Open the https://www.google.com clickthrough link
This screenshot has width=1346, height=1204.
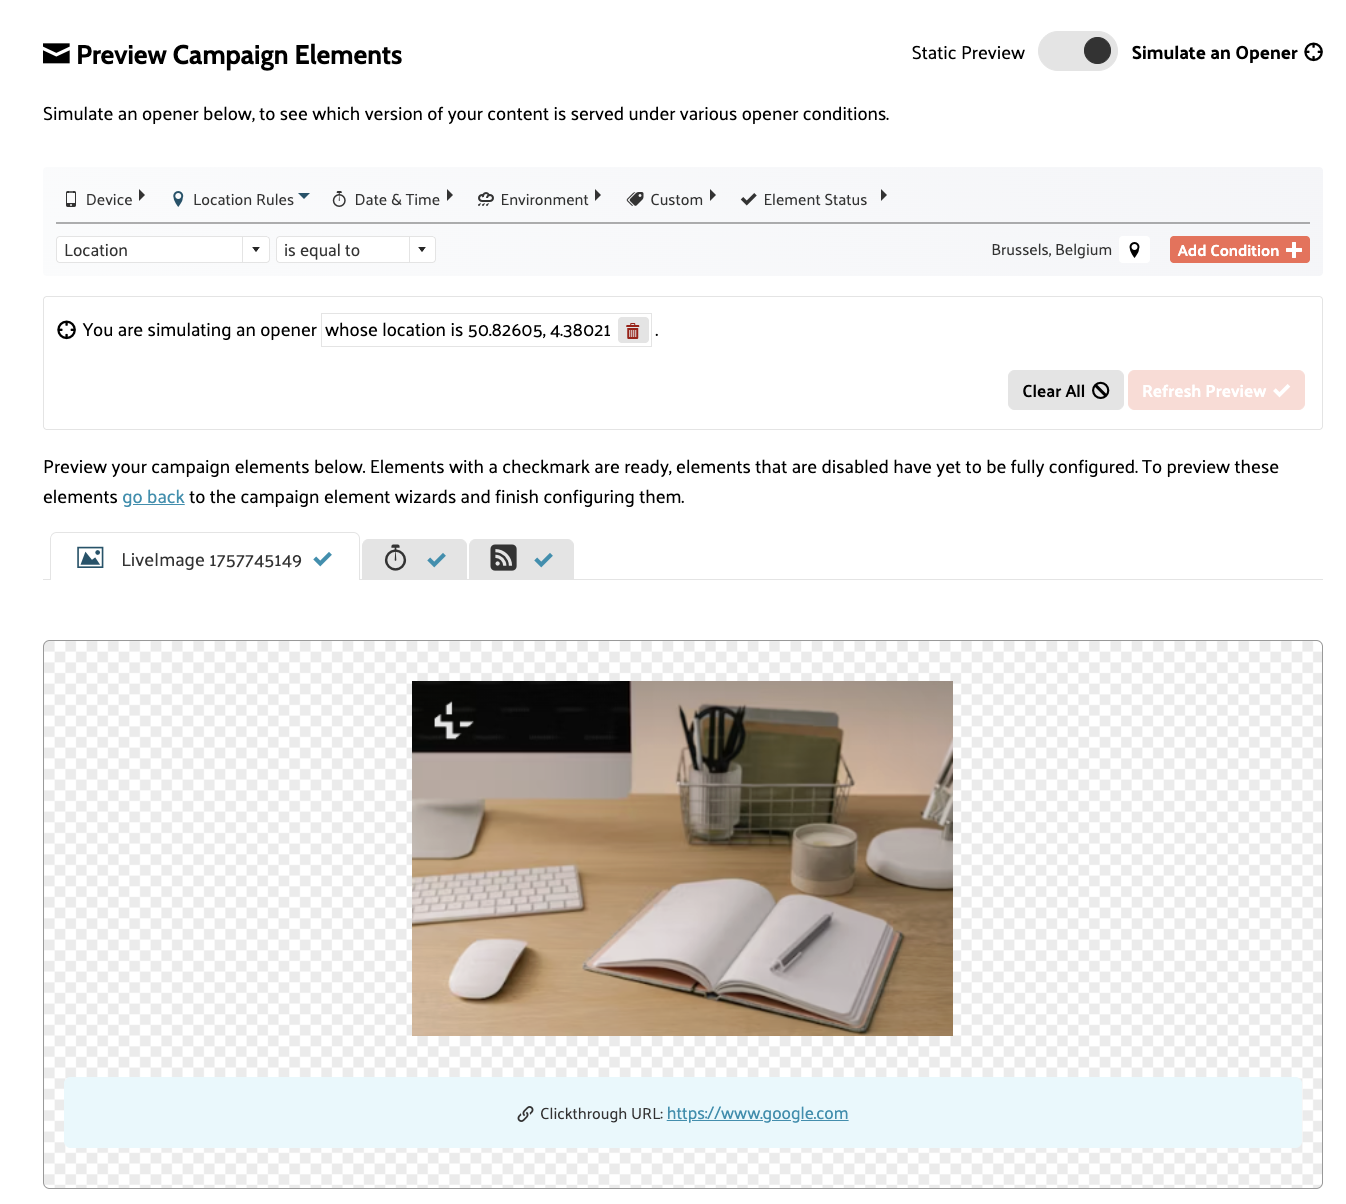(x=757, y=1114)
